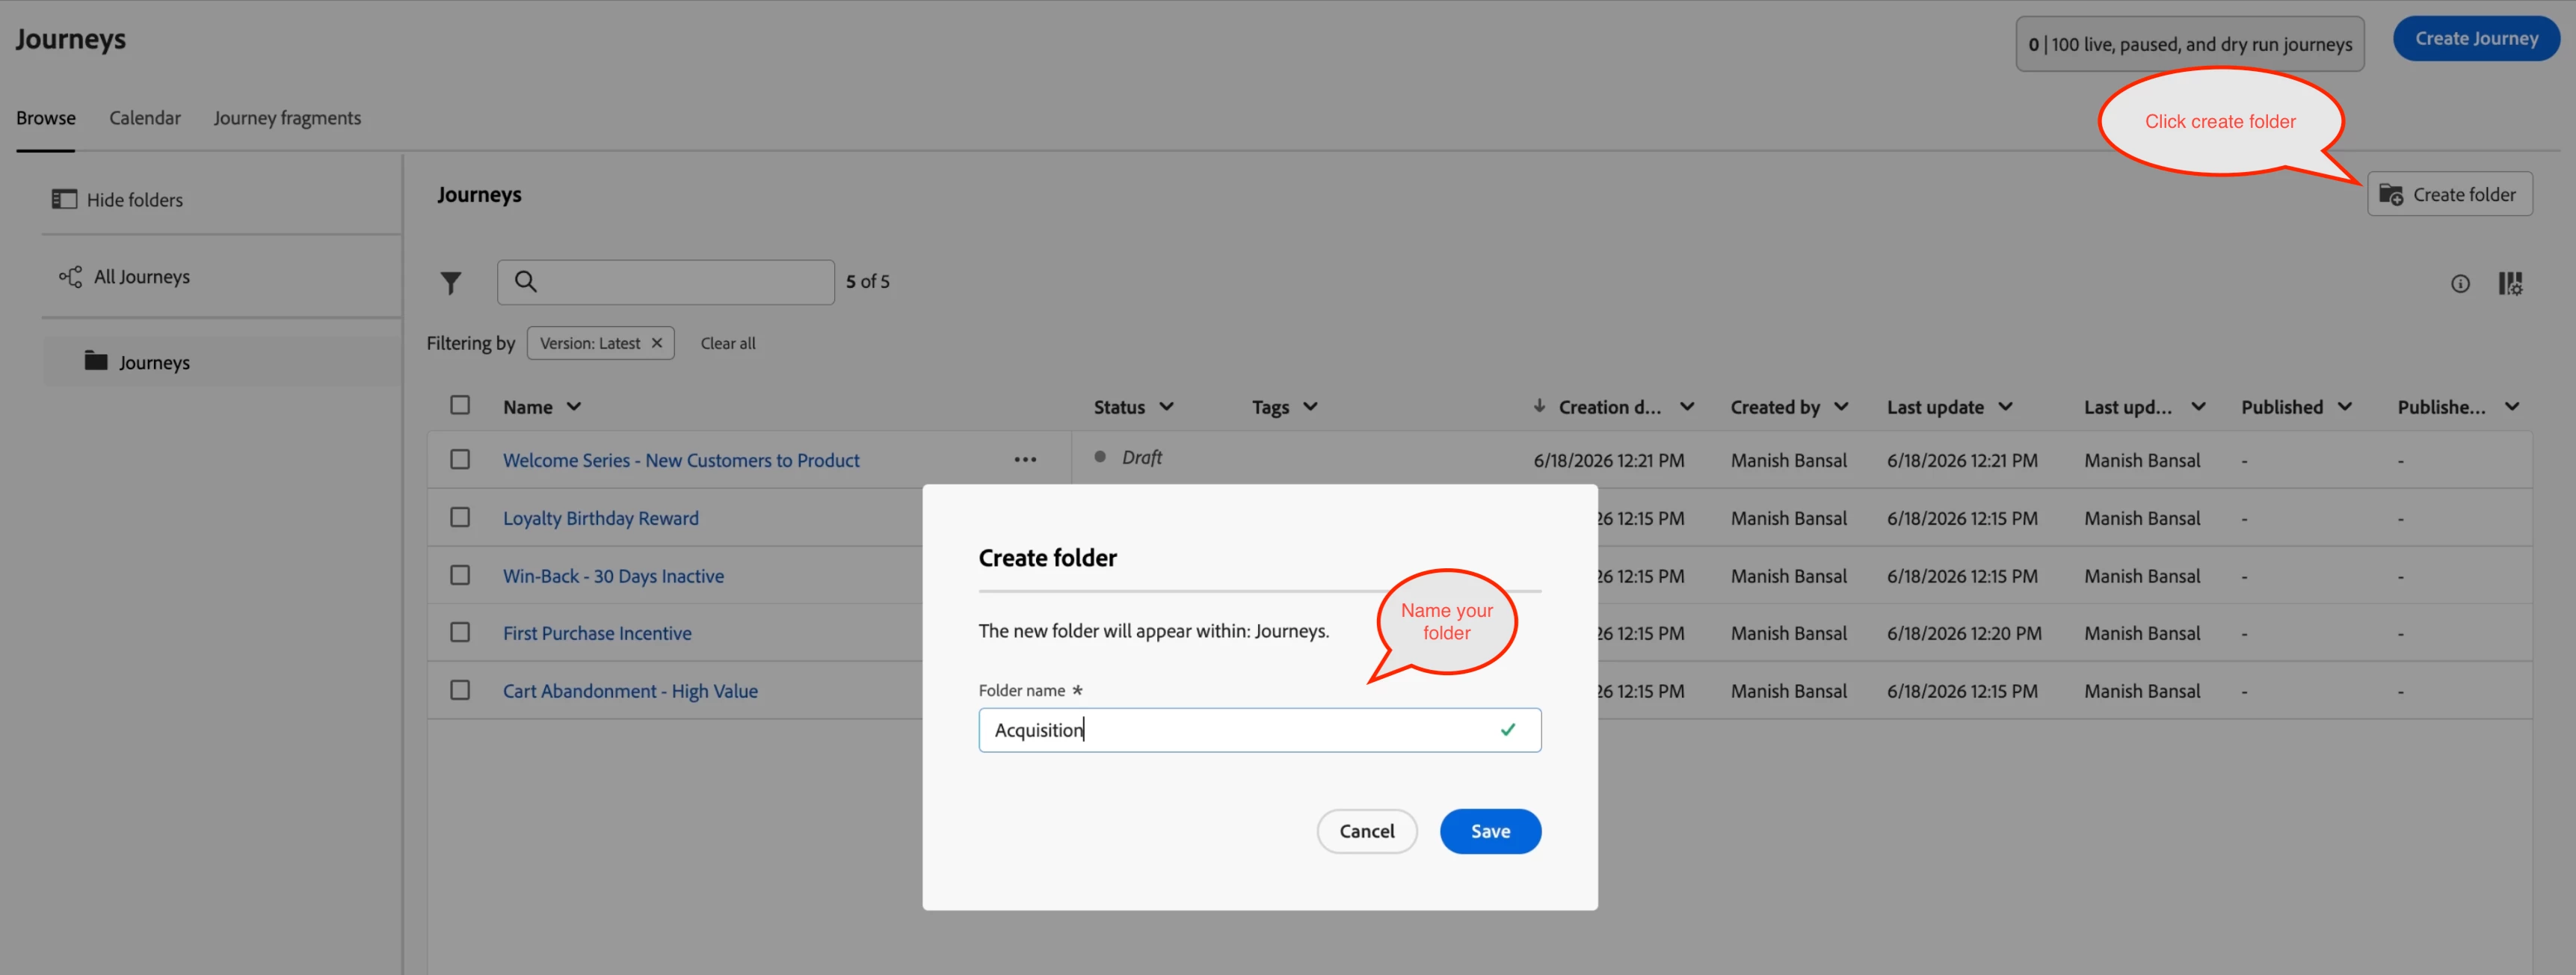Click the Draft status of Welcome Series
Viewport: 2576px width, 975px height.
[1141, 457]
